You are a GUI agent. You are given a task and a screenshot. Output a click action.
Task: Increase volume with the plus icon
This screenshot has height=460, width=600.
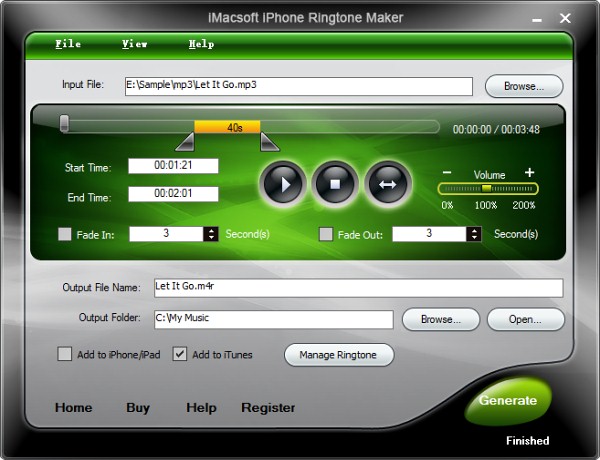[529, 173]
